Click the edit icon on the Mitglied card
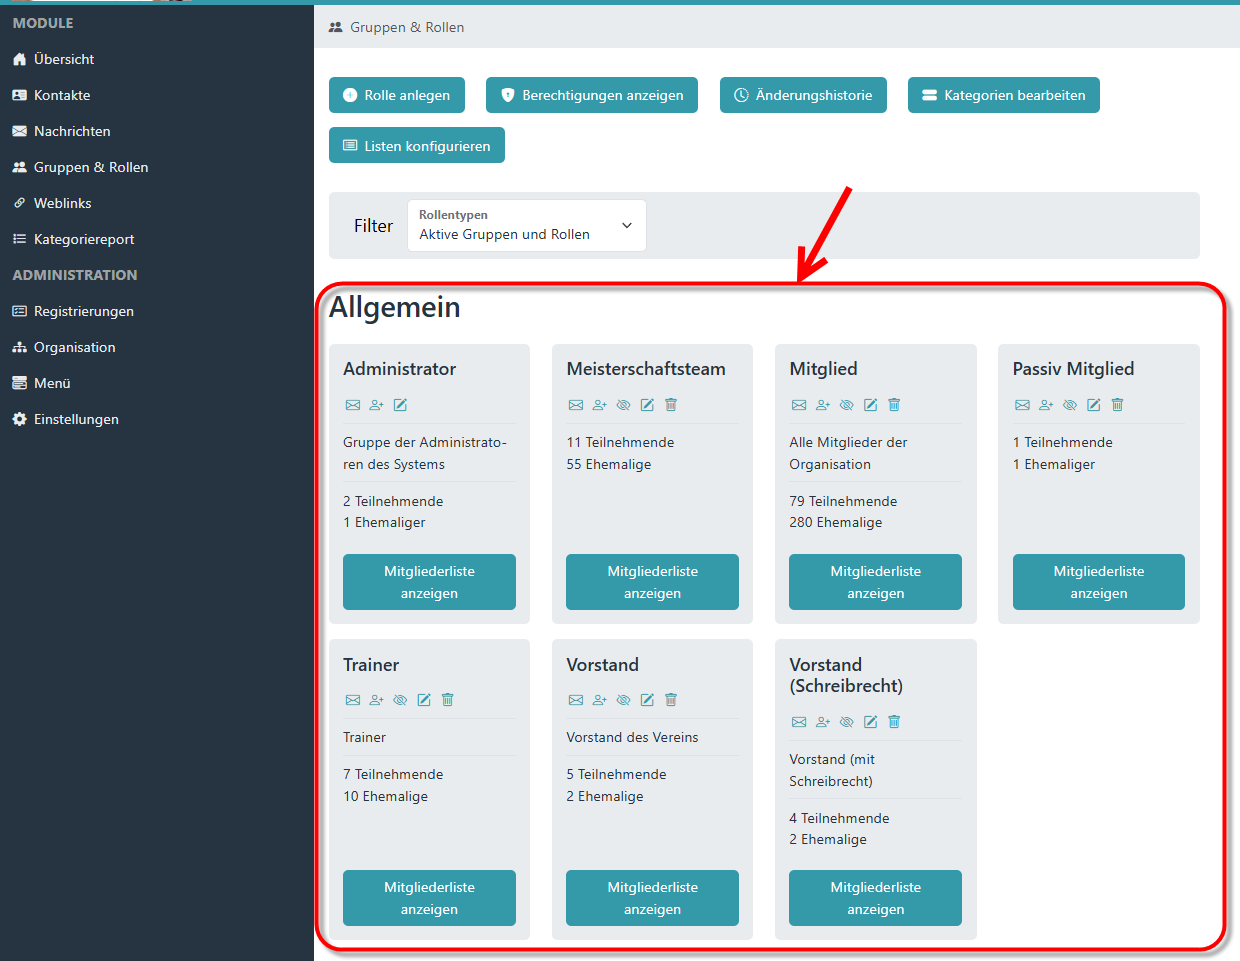This screenshot has width=1240, height=961. (x=870, y=405)
